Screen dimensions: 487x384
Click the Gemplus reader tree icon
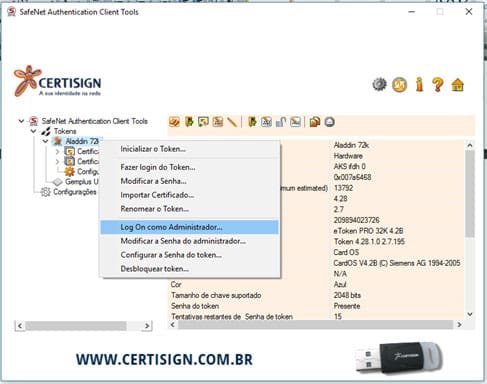point(58,182)
